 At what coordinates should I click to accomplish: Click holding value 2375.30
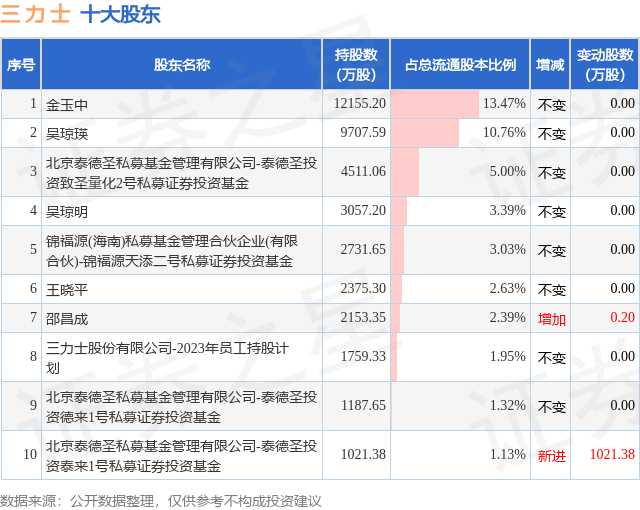[363, 288]
